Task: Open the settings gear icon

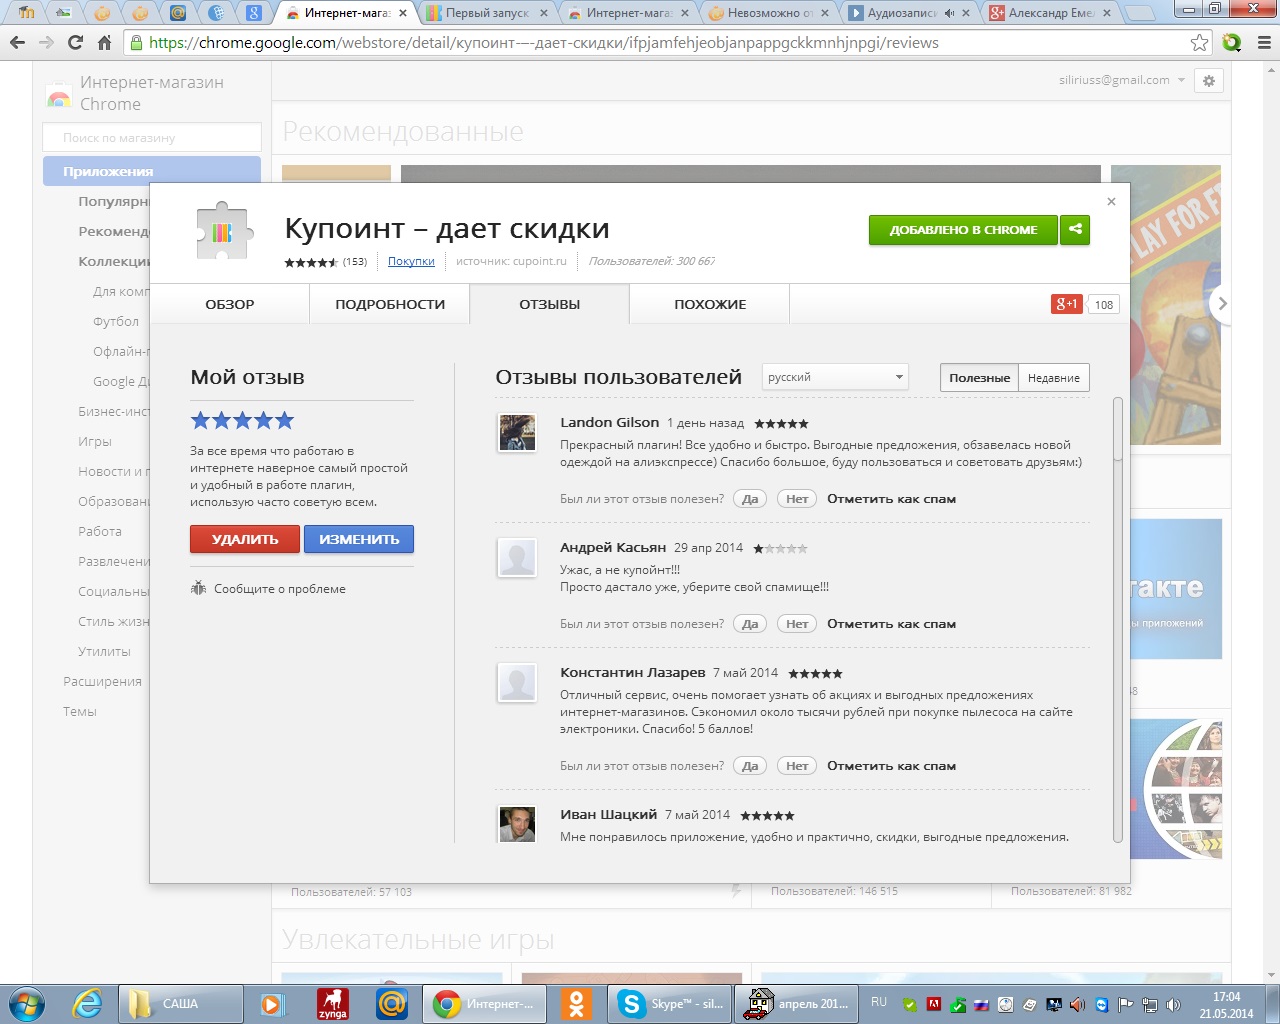Action: pyautogui.click(x=1209, y=81)
